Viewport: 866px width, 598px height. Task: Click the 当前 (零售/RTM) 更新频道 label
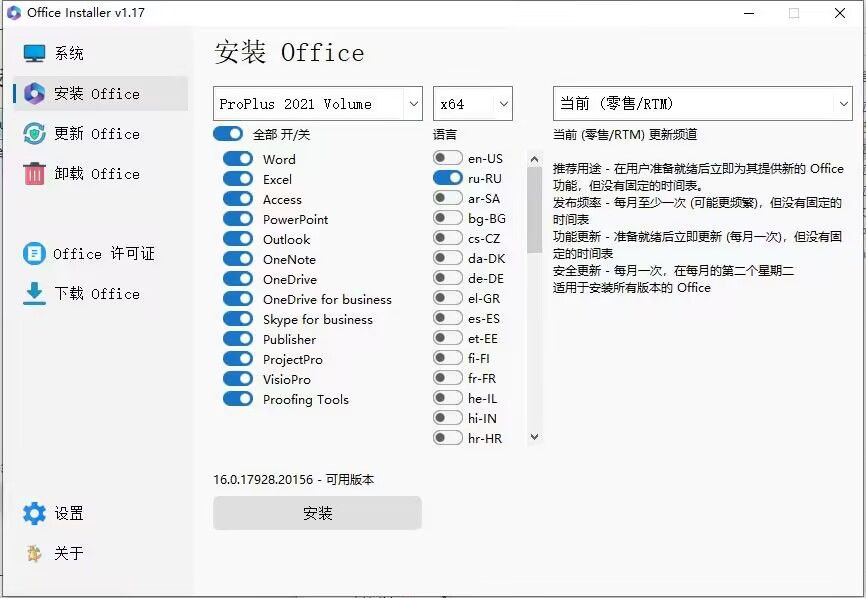click(x=625, y=134)
